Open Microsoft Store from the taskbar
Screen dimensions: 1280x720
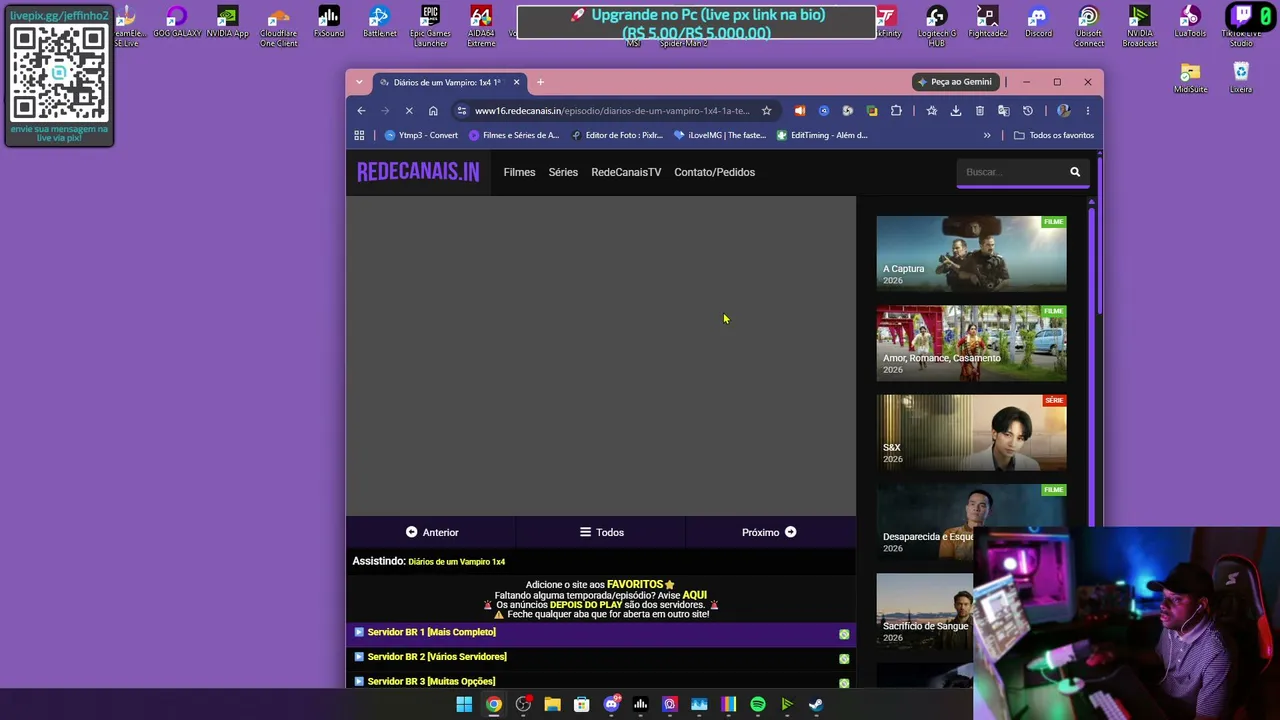pyautogui.click(x=581, y=705)
